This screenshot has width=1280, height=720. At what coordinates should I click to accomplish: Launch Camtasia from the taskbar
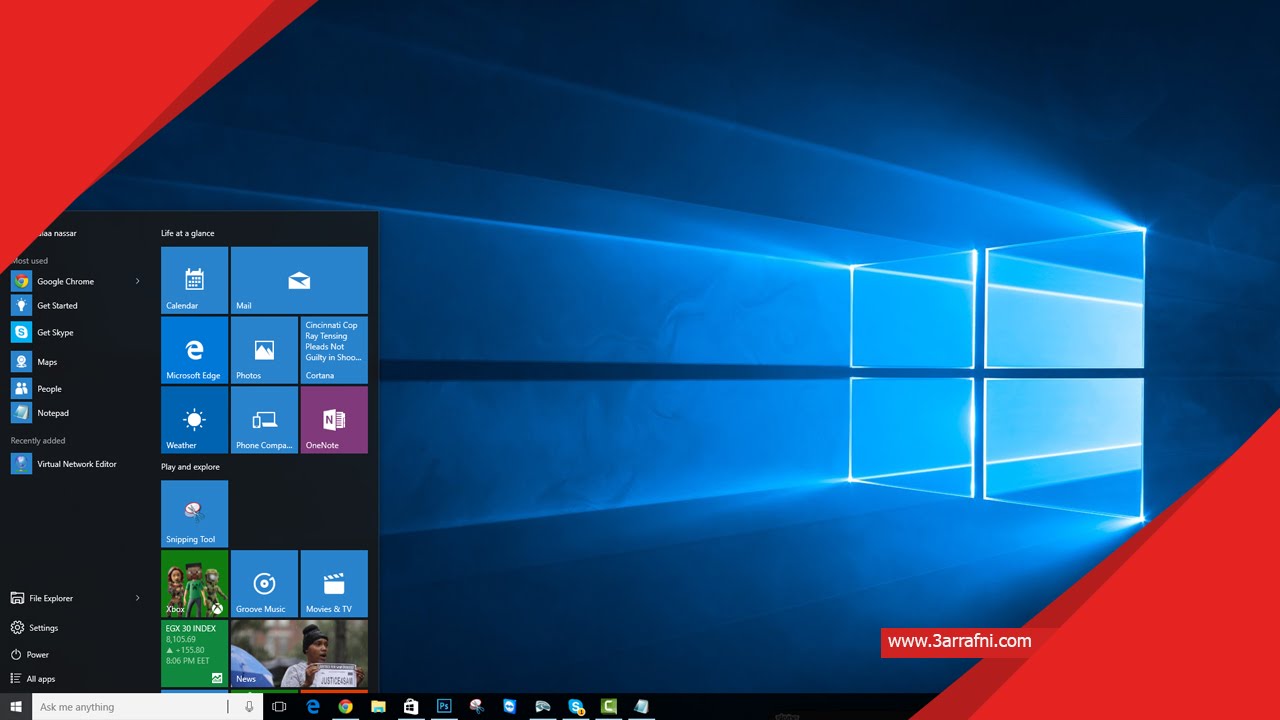608,707
